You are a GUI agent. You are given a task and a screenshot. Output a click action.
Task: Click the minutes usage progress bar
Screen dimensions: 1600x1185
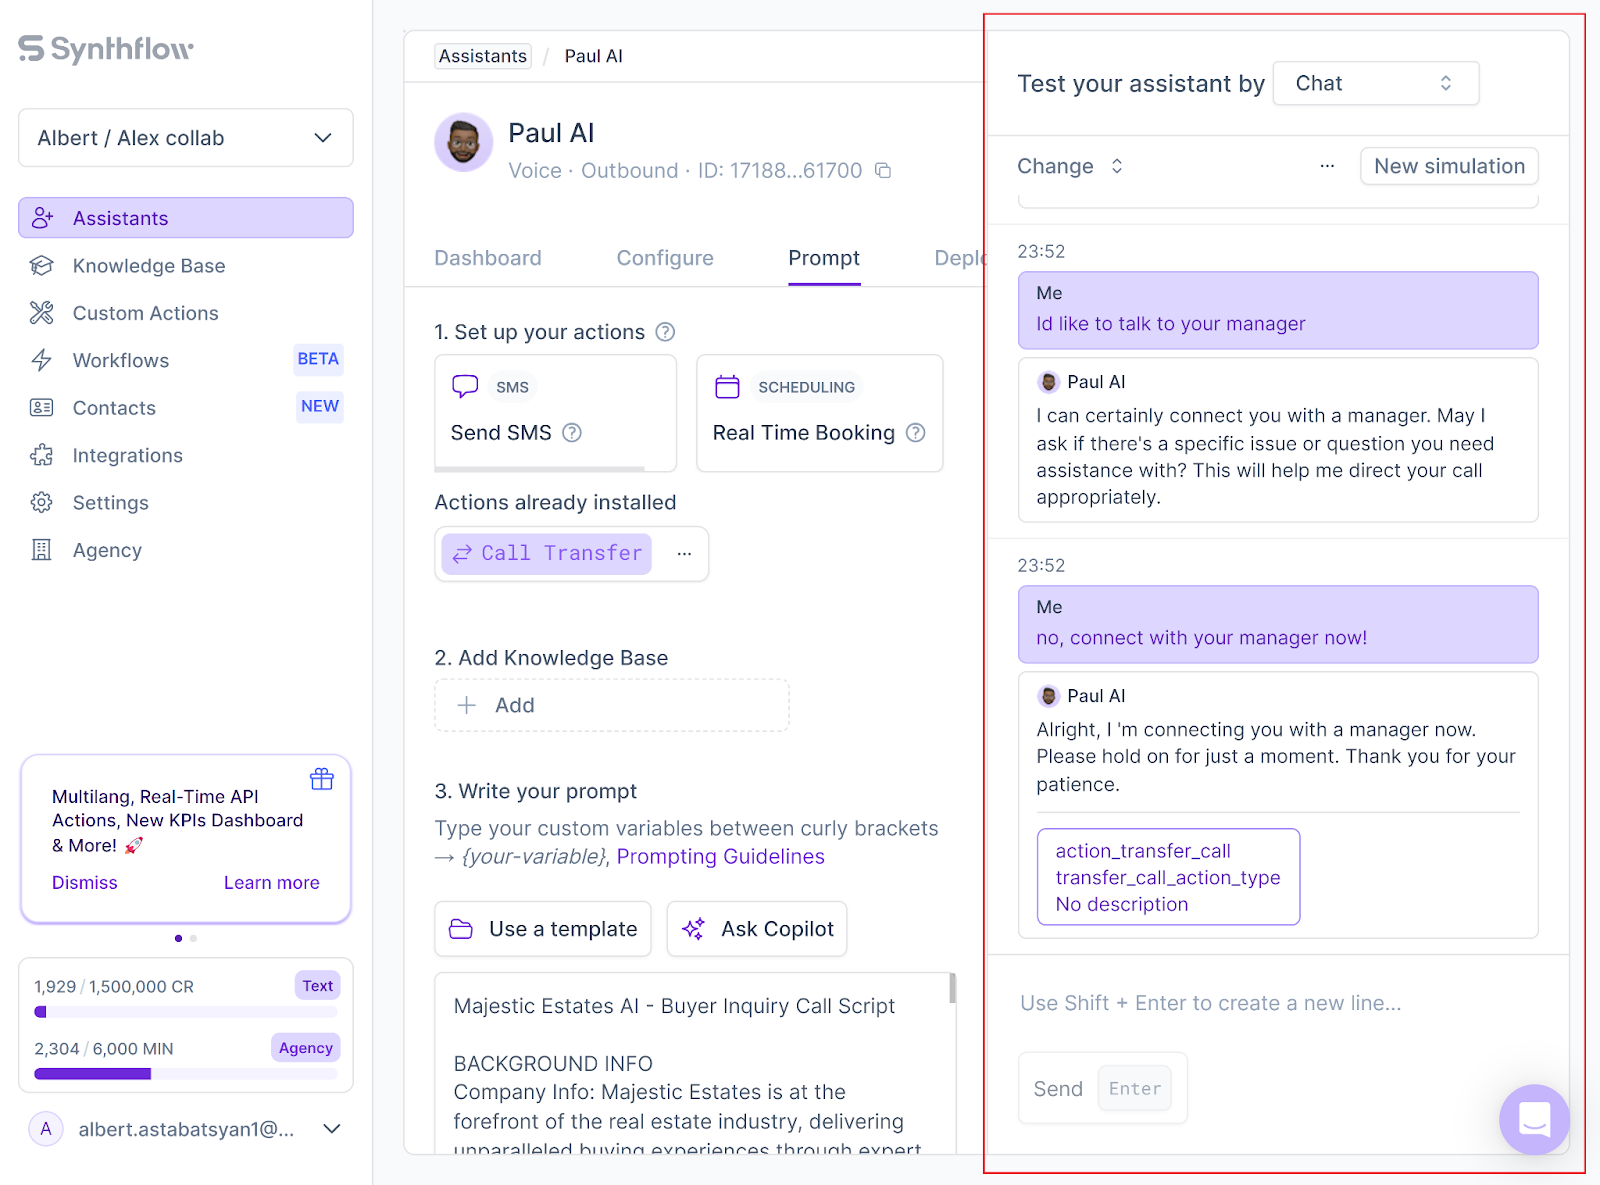186,1074
